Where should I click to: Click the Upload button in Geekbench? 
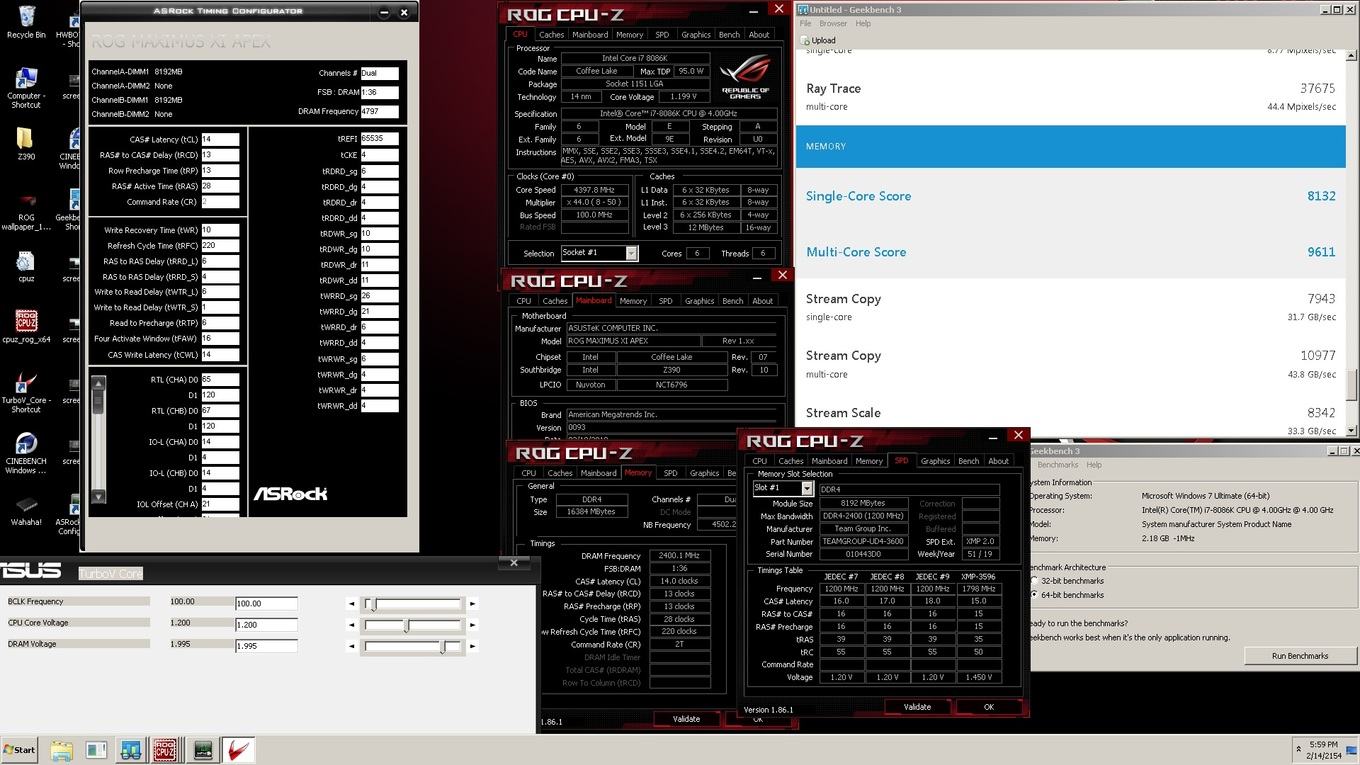coord(818,40)
